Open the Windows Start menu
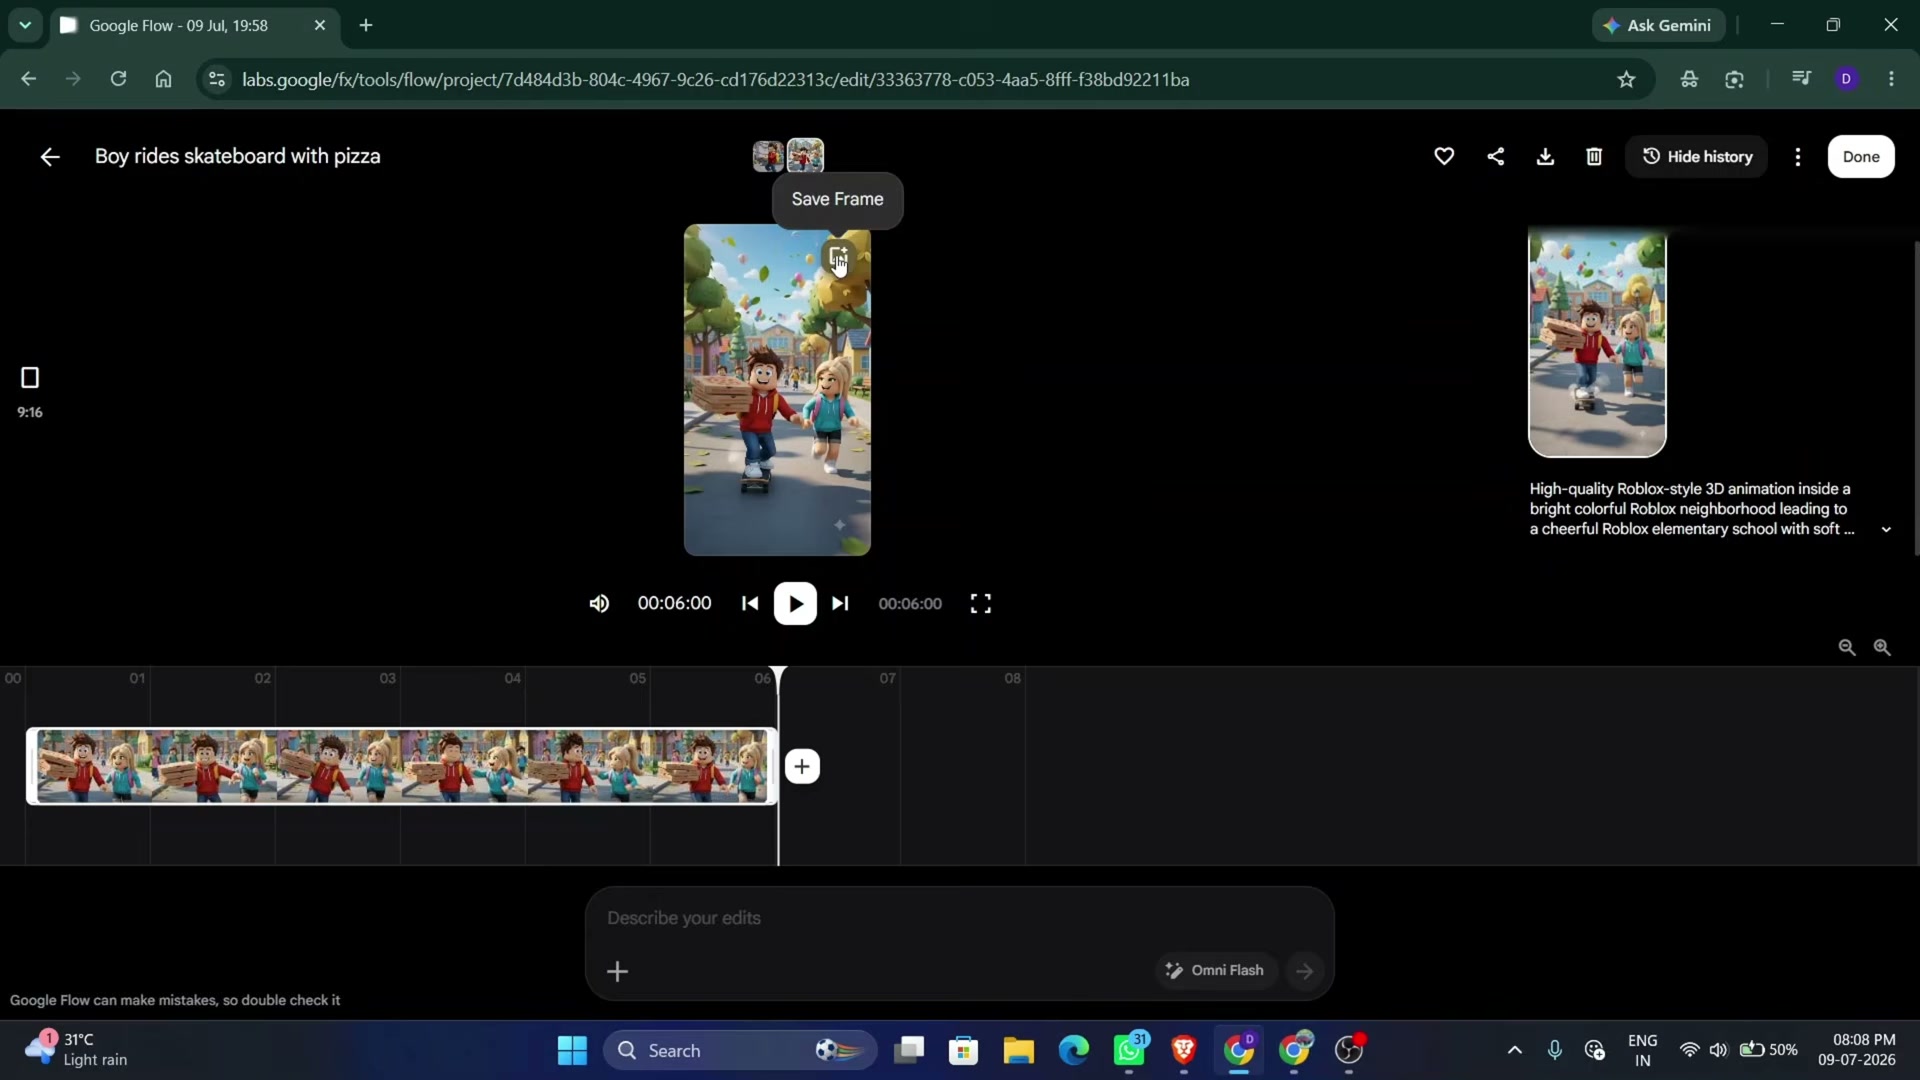Screen dimensions: 1920x1080 572,1051
